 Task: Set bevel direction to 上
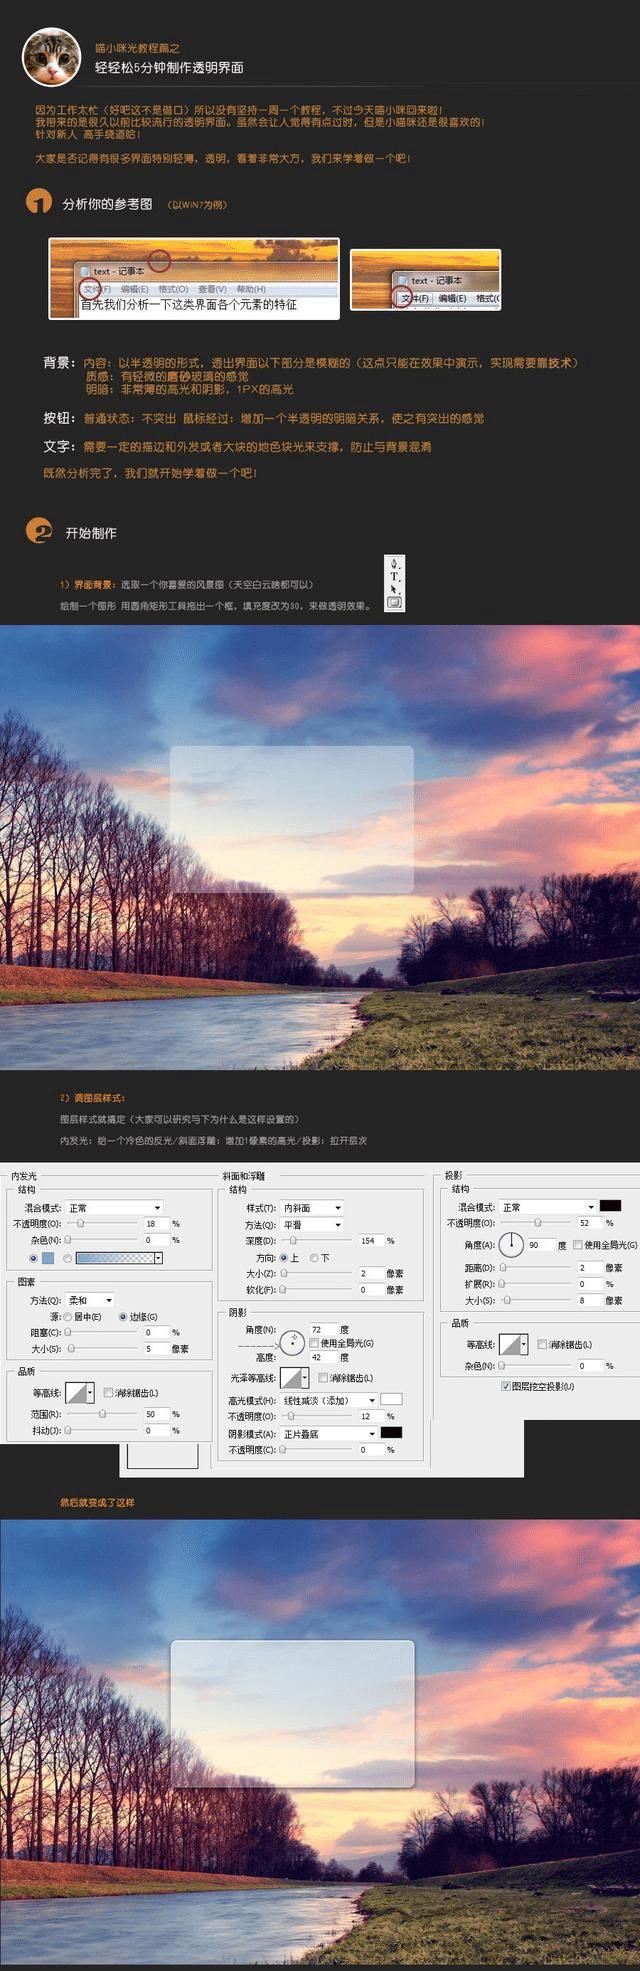pyautogui.click(x=283, y=1258)
